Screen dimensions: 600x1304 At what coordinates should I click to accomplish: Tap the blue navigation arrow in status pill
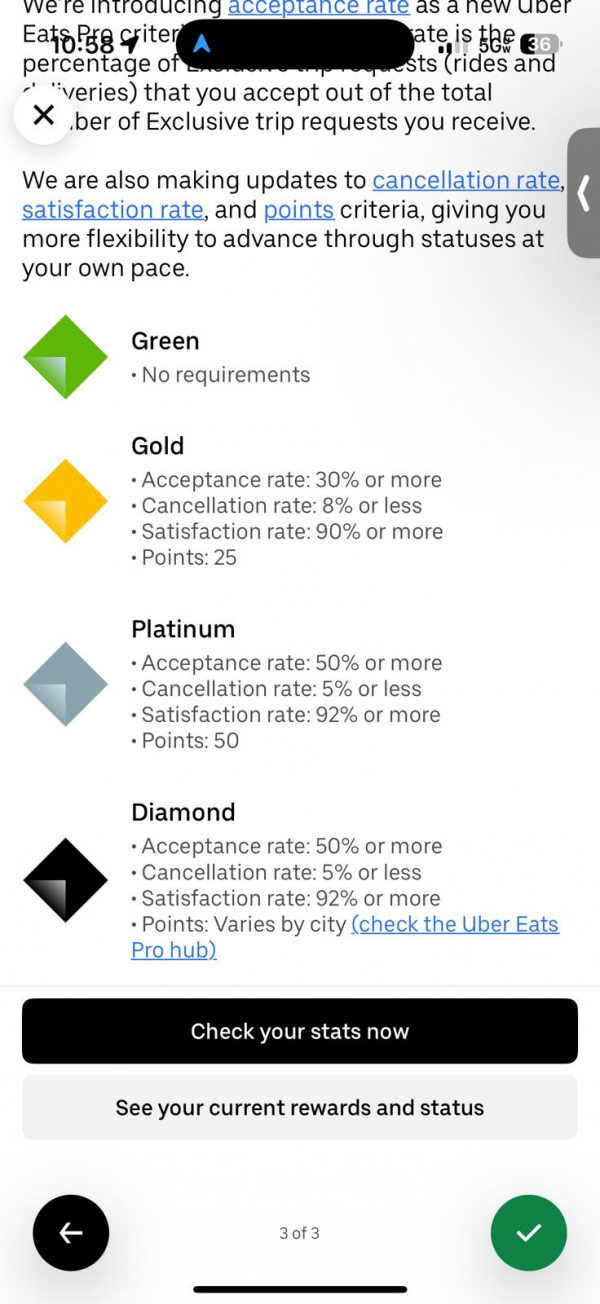pyautogui.click(x=201, y=44)
